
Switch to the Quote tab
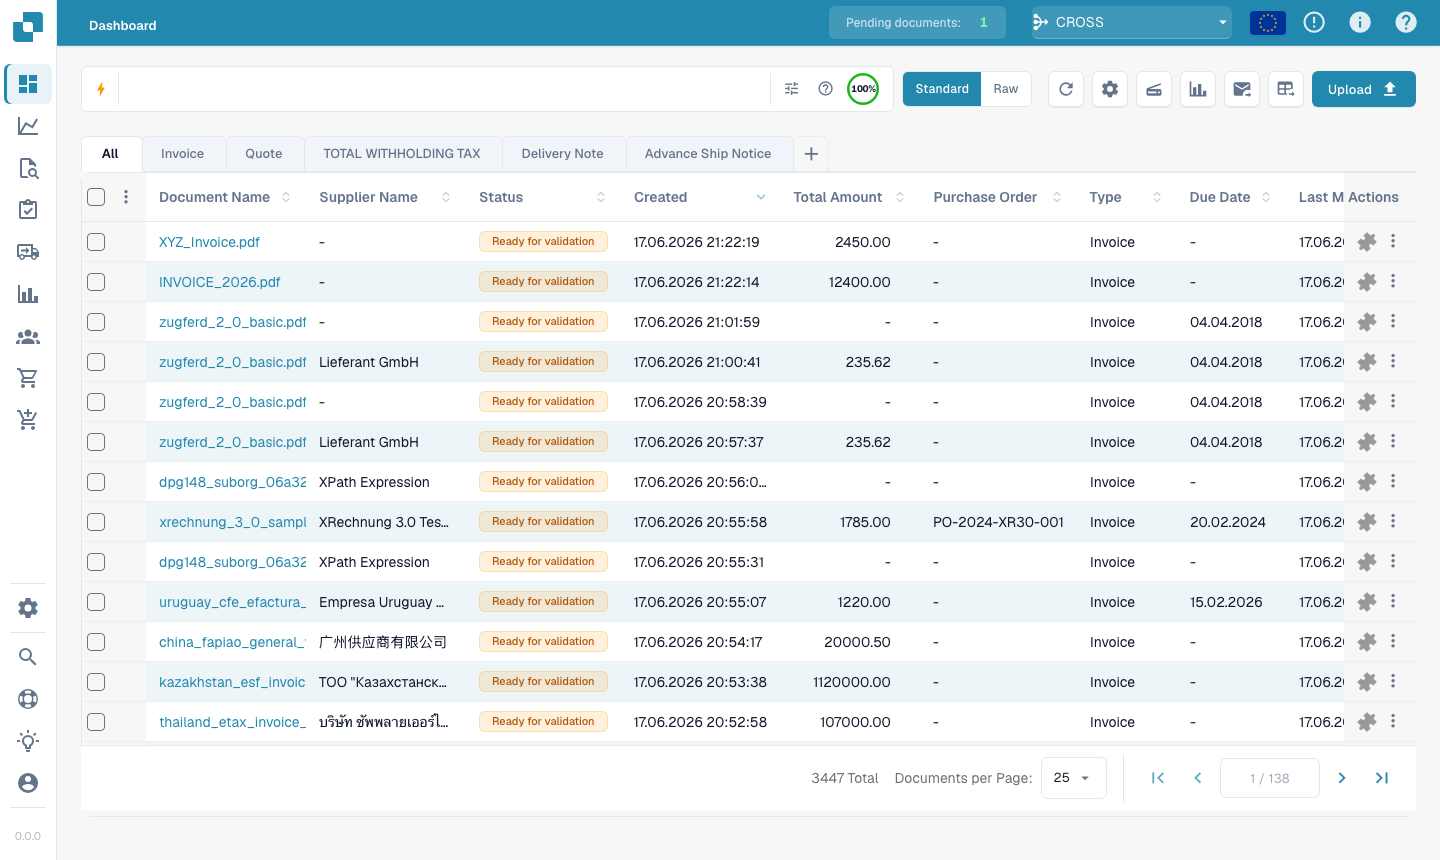coord(264,154)
